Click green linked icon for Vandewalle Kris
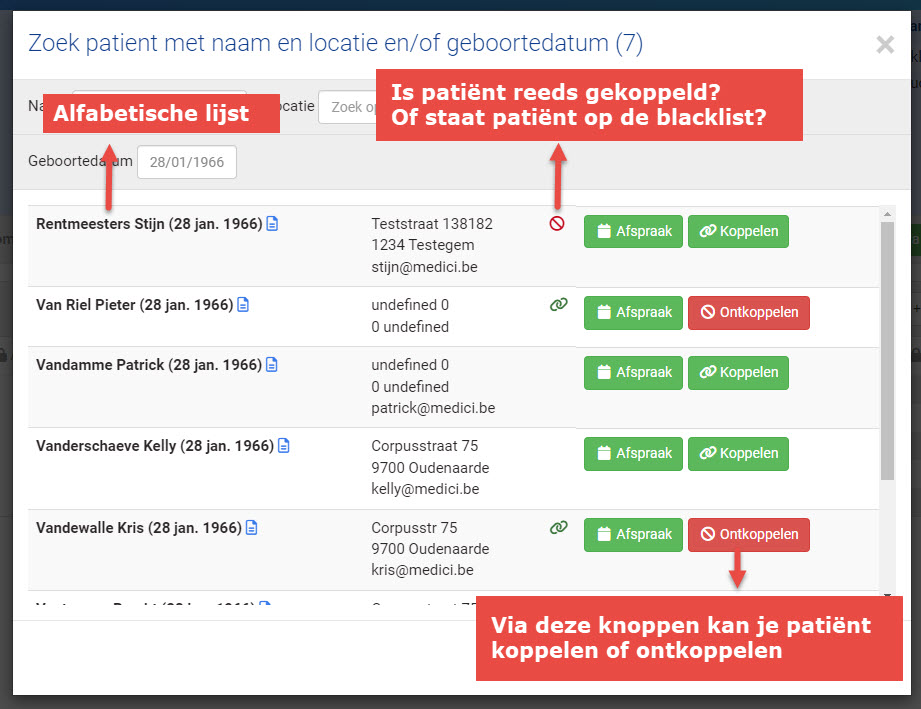 [x=559, y=527]
